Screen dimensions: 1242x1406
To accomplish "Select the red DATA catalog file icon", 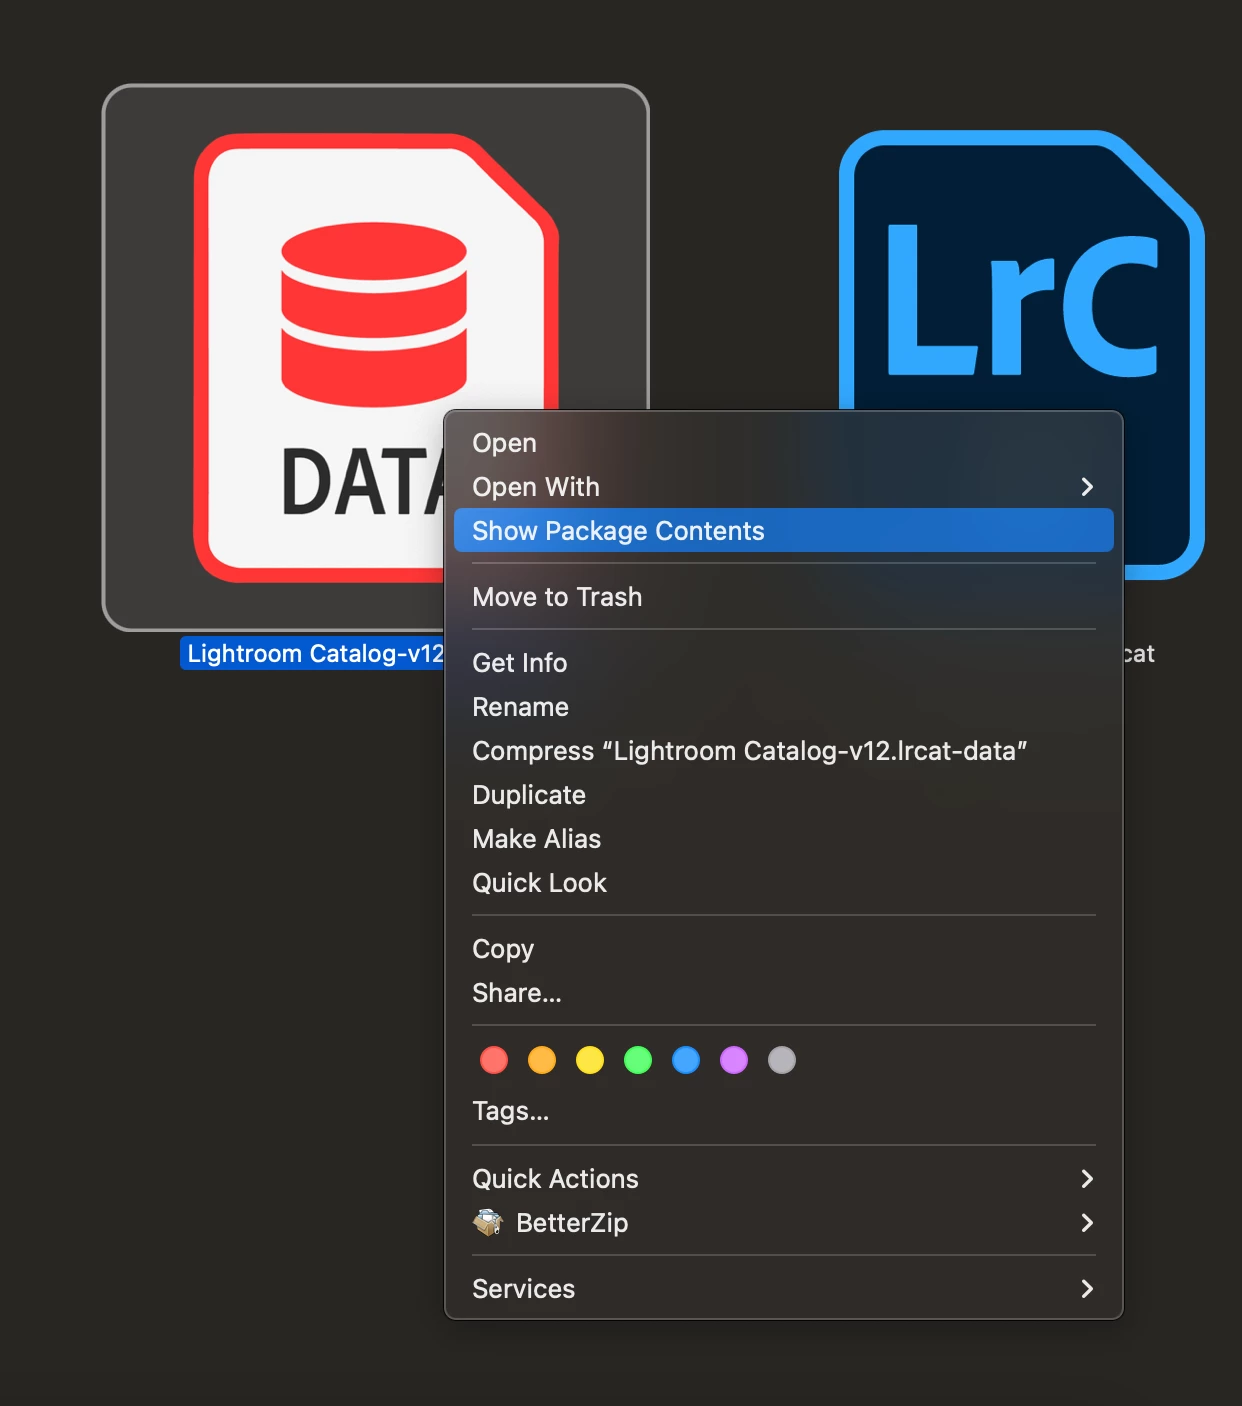I will (375, 357).
